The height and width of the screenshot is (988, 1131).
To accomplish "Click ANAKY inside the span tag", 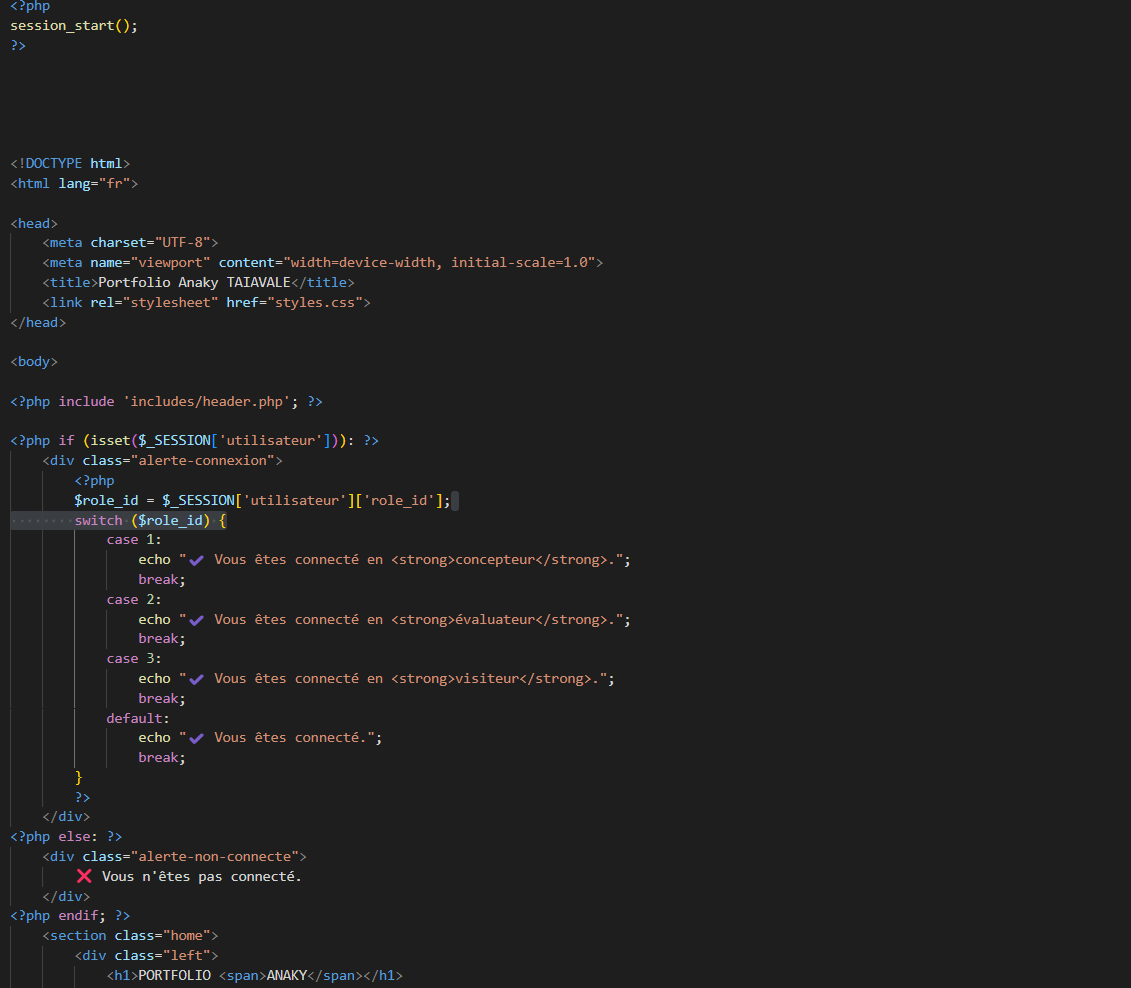I will (287, 976).
